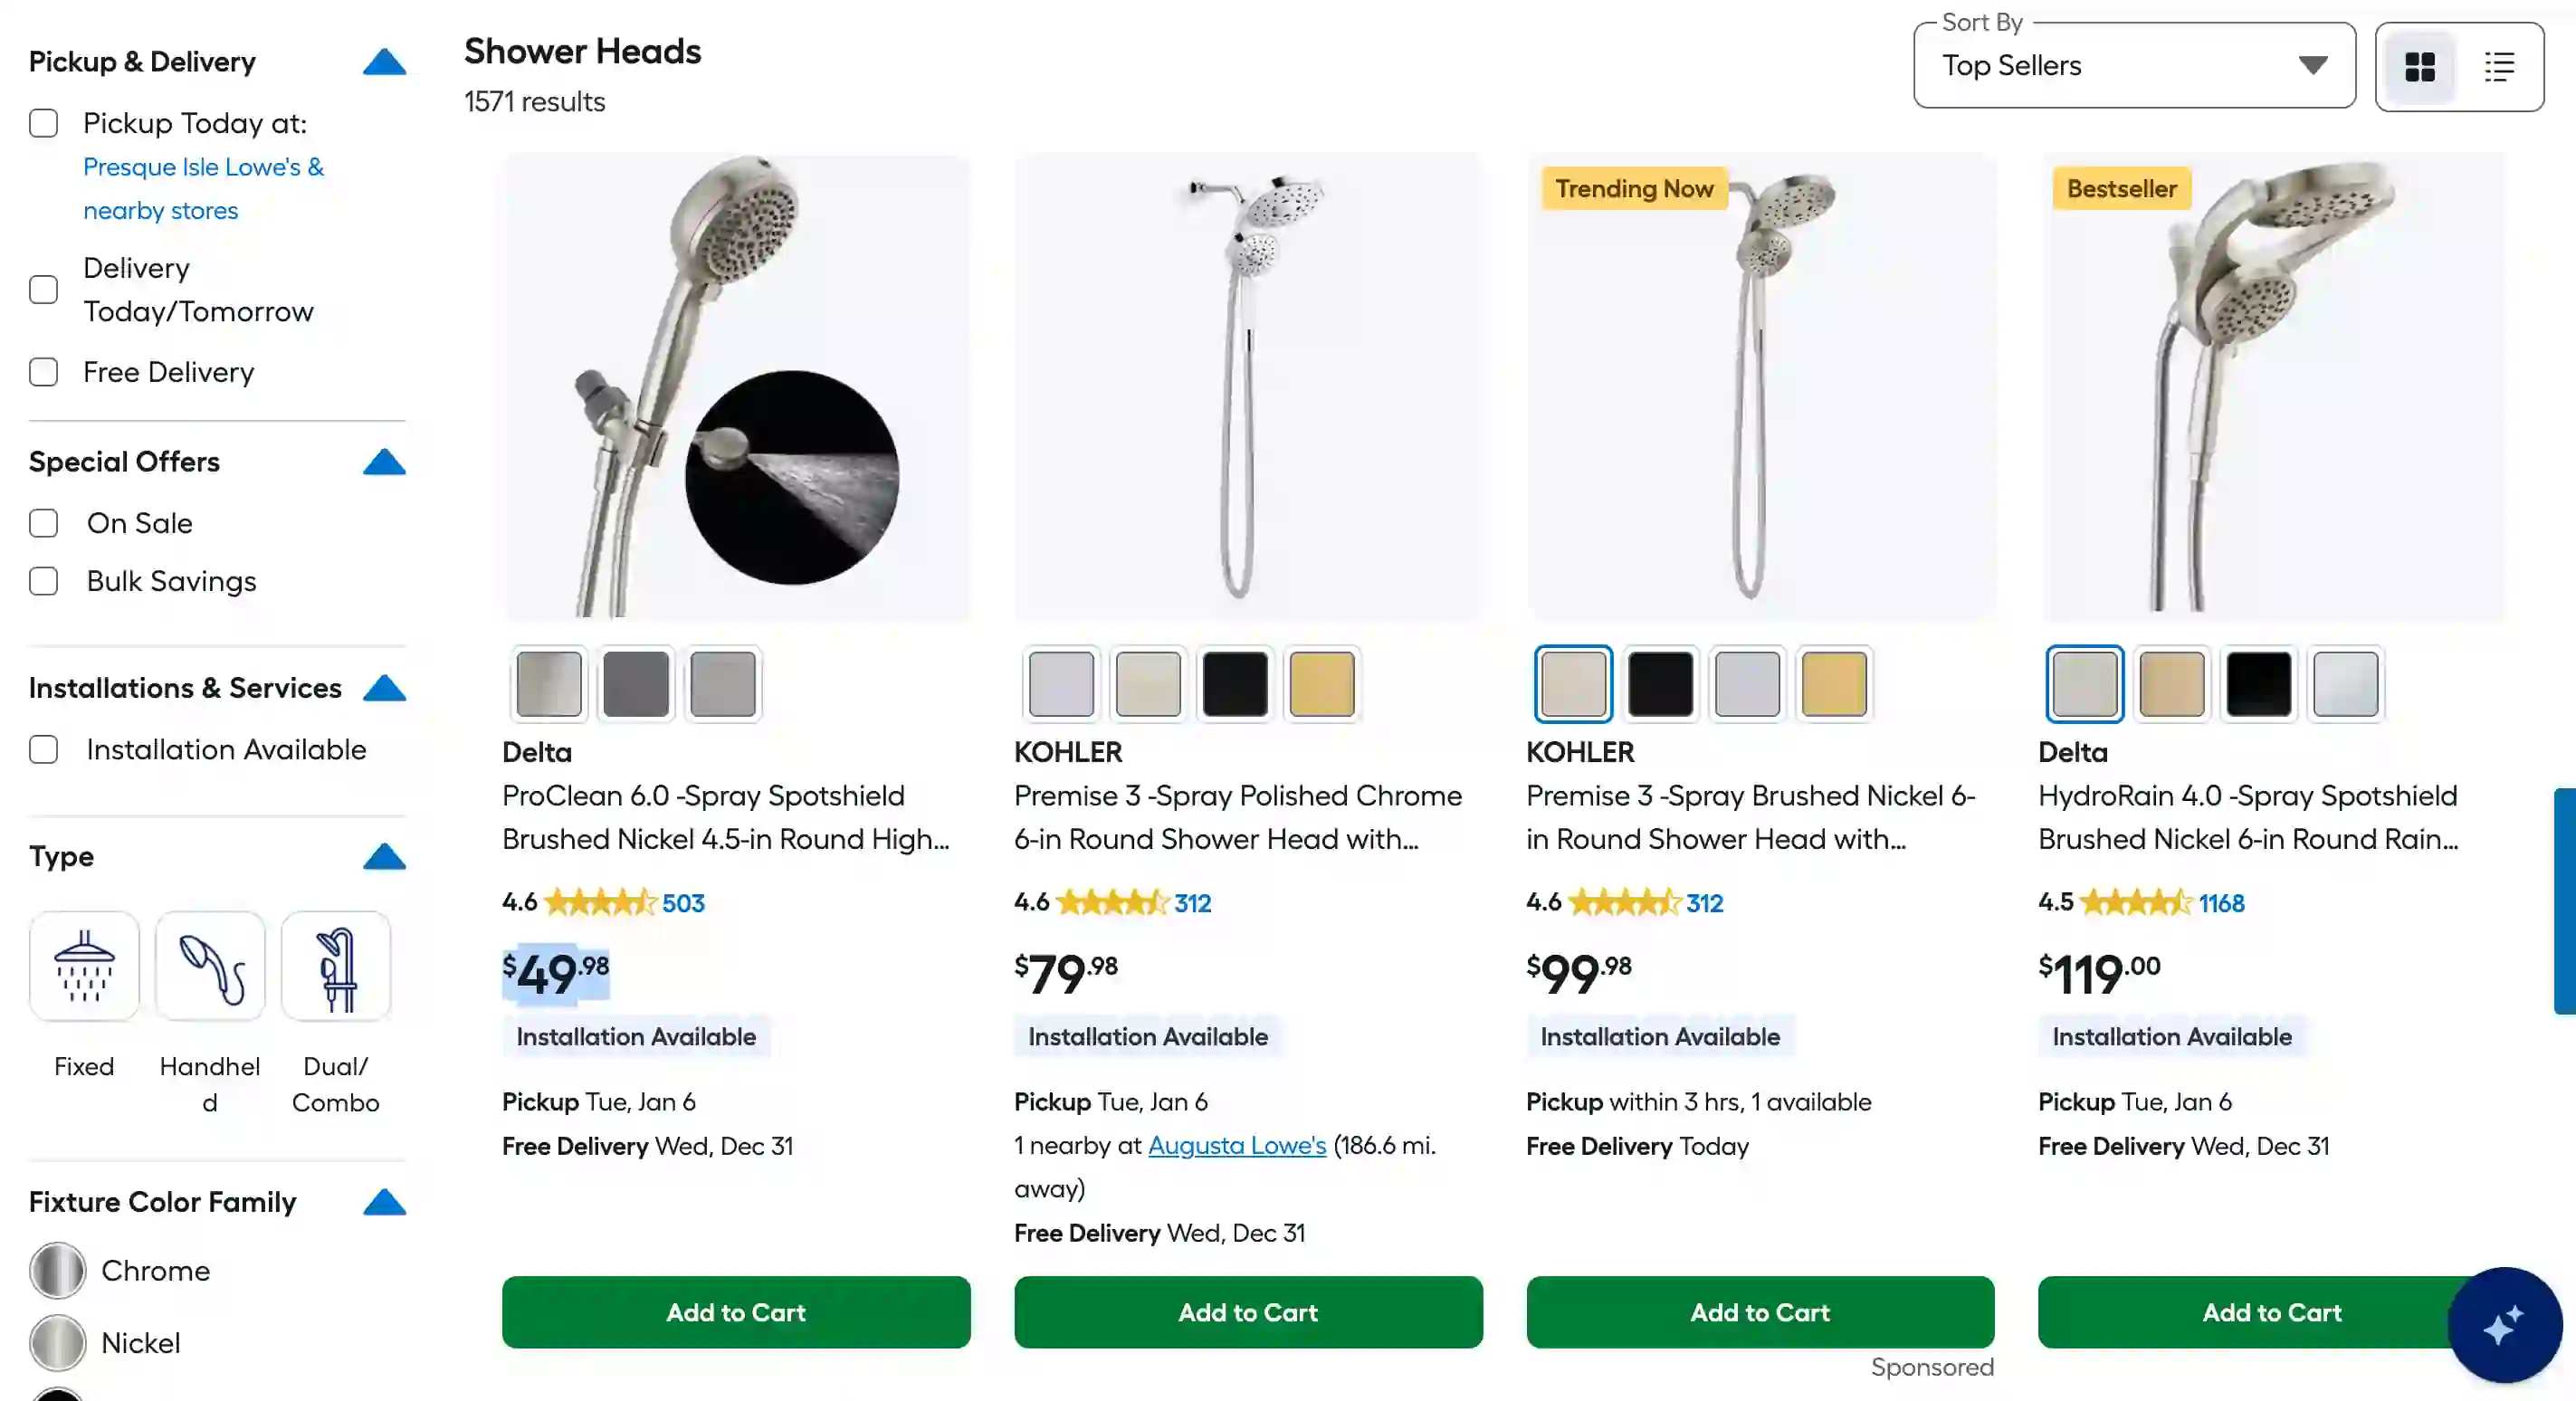Select the Handheld type filter
The image size is (2576, 1401).
coord(209,966)
